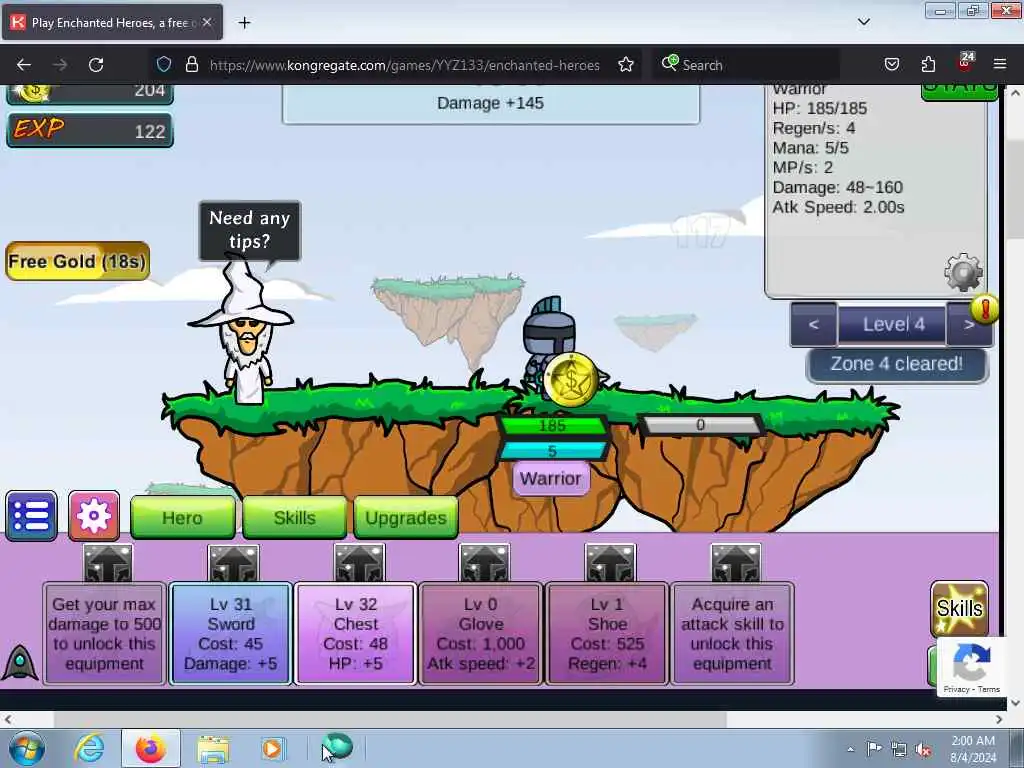Collect the gold coin near the Warrior
1024x768 pixels.
point(571,380)
